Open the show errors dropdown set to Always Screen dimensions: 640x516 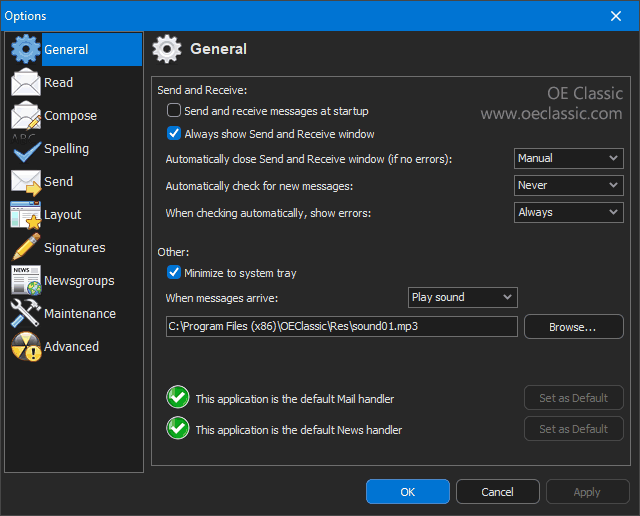point(569,212)
